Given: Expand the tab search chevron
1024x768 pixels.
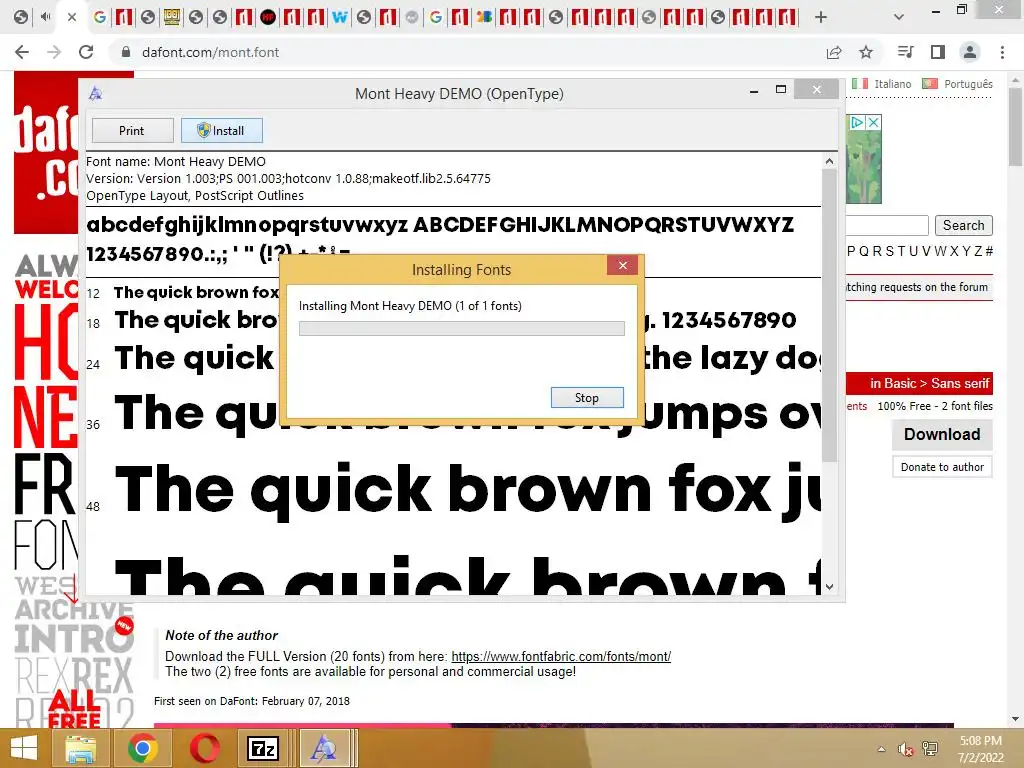Looking at the screenshot, I should pyautogui.click(x=899, y=17).
